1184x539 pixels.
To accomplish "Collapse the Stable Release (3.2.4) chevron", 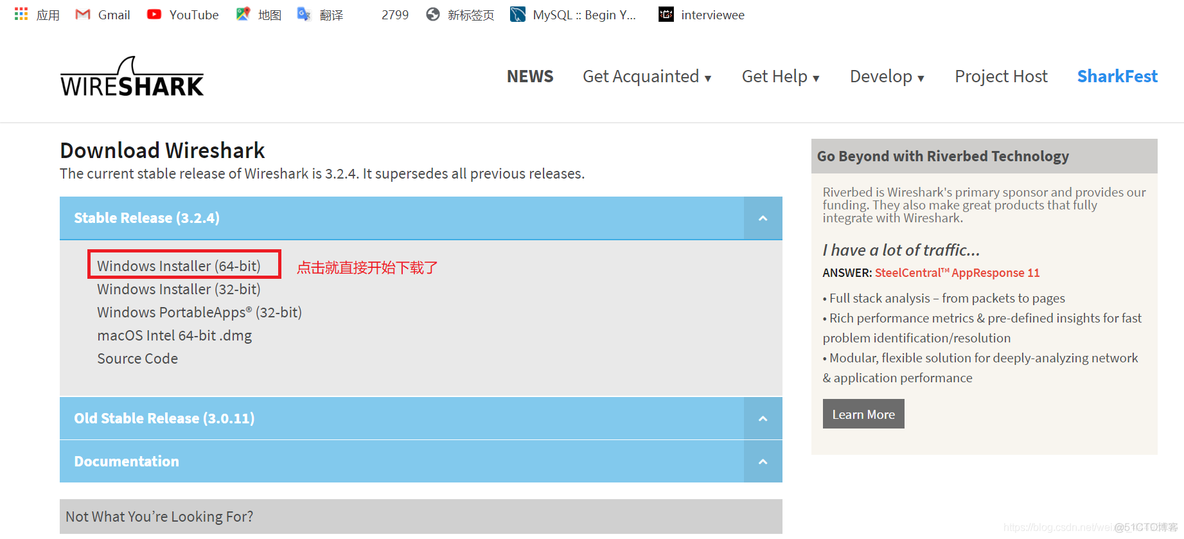I will pos(763,218).
